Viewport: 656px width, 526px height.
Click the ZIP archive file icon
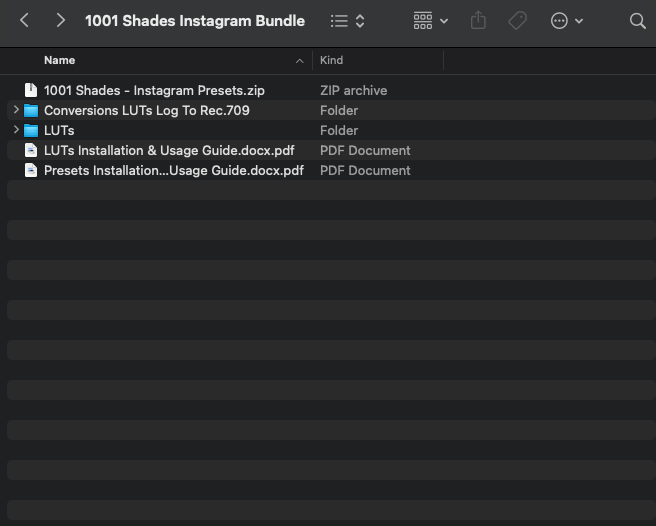[x=31, y=90]
